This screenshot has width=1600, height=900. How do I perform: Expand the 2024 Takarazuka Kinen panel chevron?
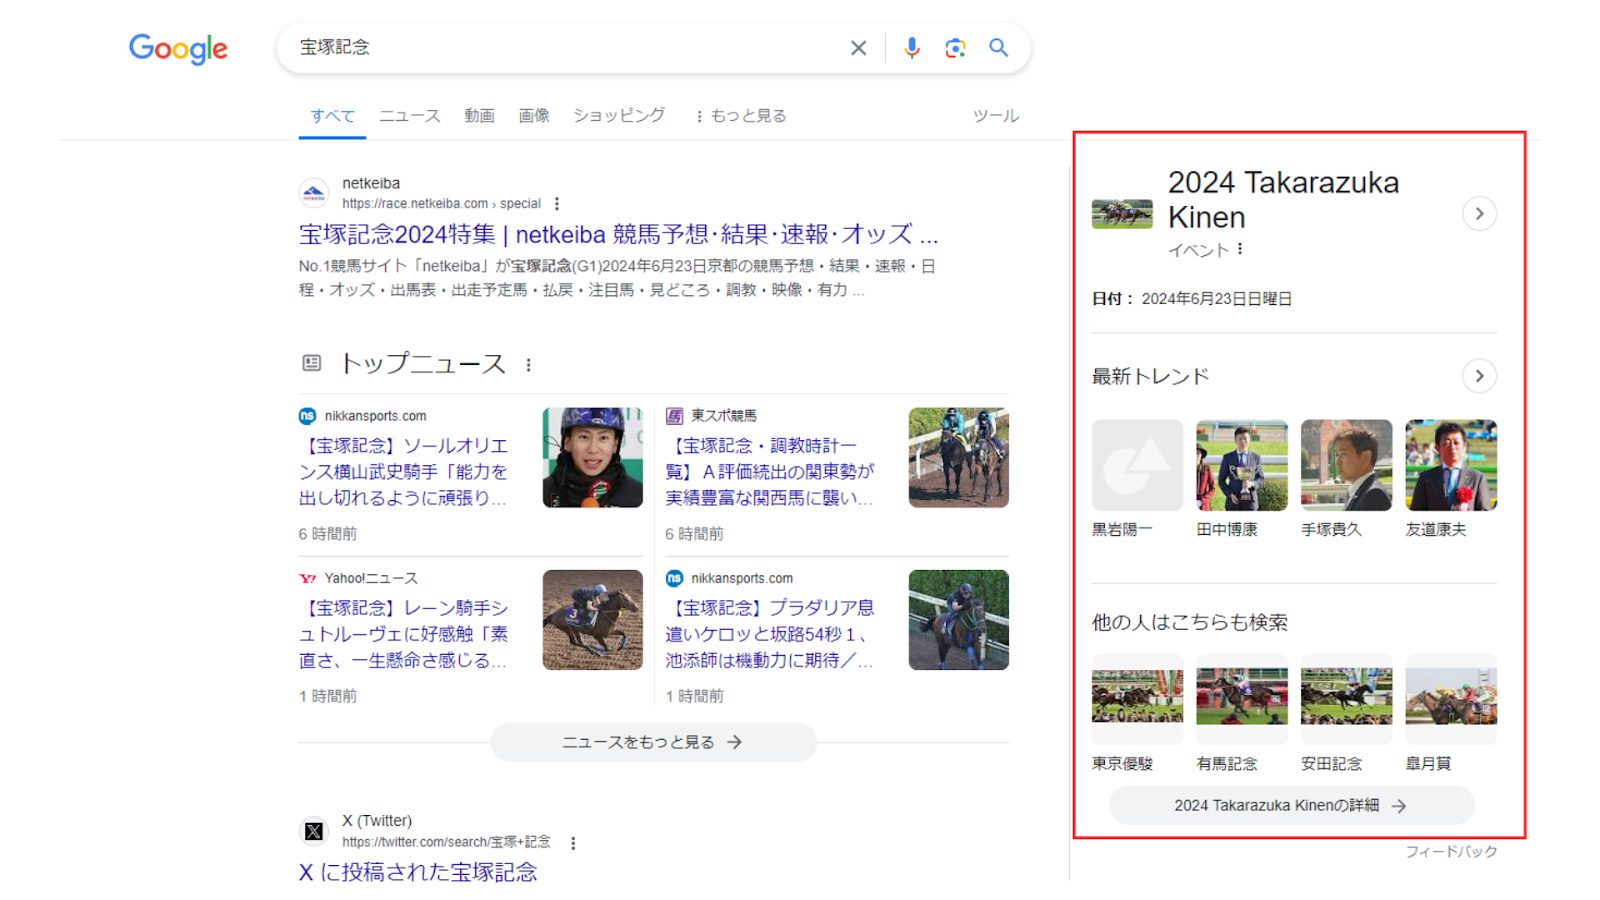point(1479,214)
